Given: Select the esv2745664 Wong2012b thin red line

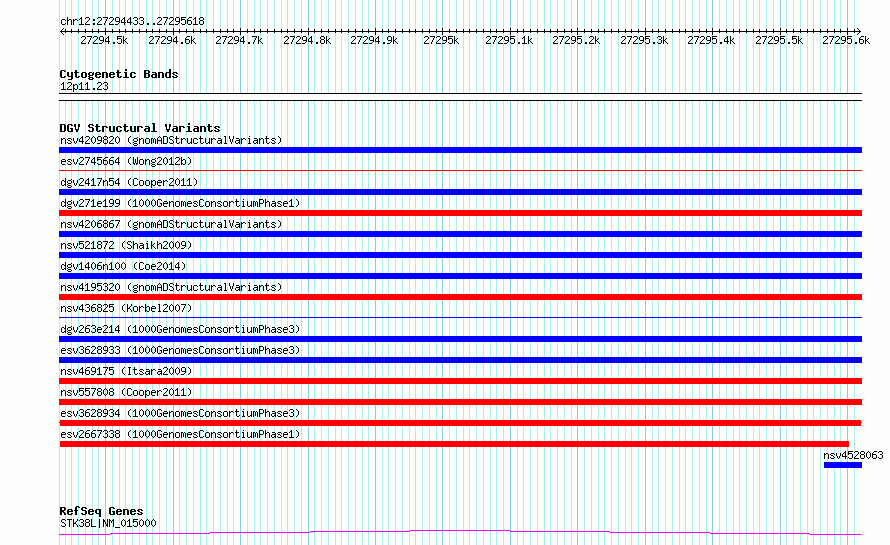Looking at the screenshot, I should [460, 170].
